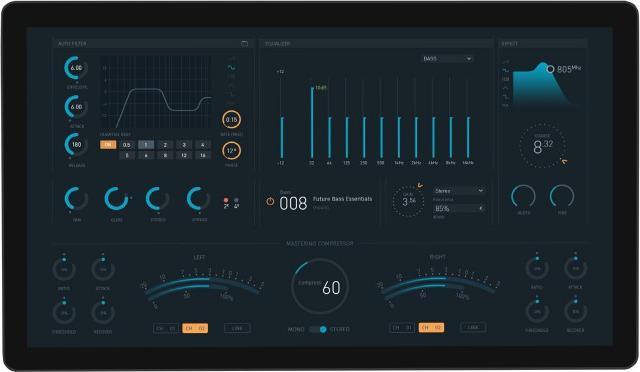Viewport: 640px width, 372px height.
Task: Select CH 02 under the Left meter
Action: (195, 328)
